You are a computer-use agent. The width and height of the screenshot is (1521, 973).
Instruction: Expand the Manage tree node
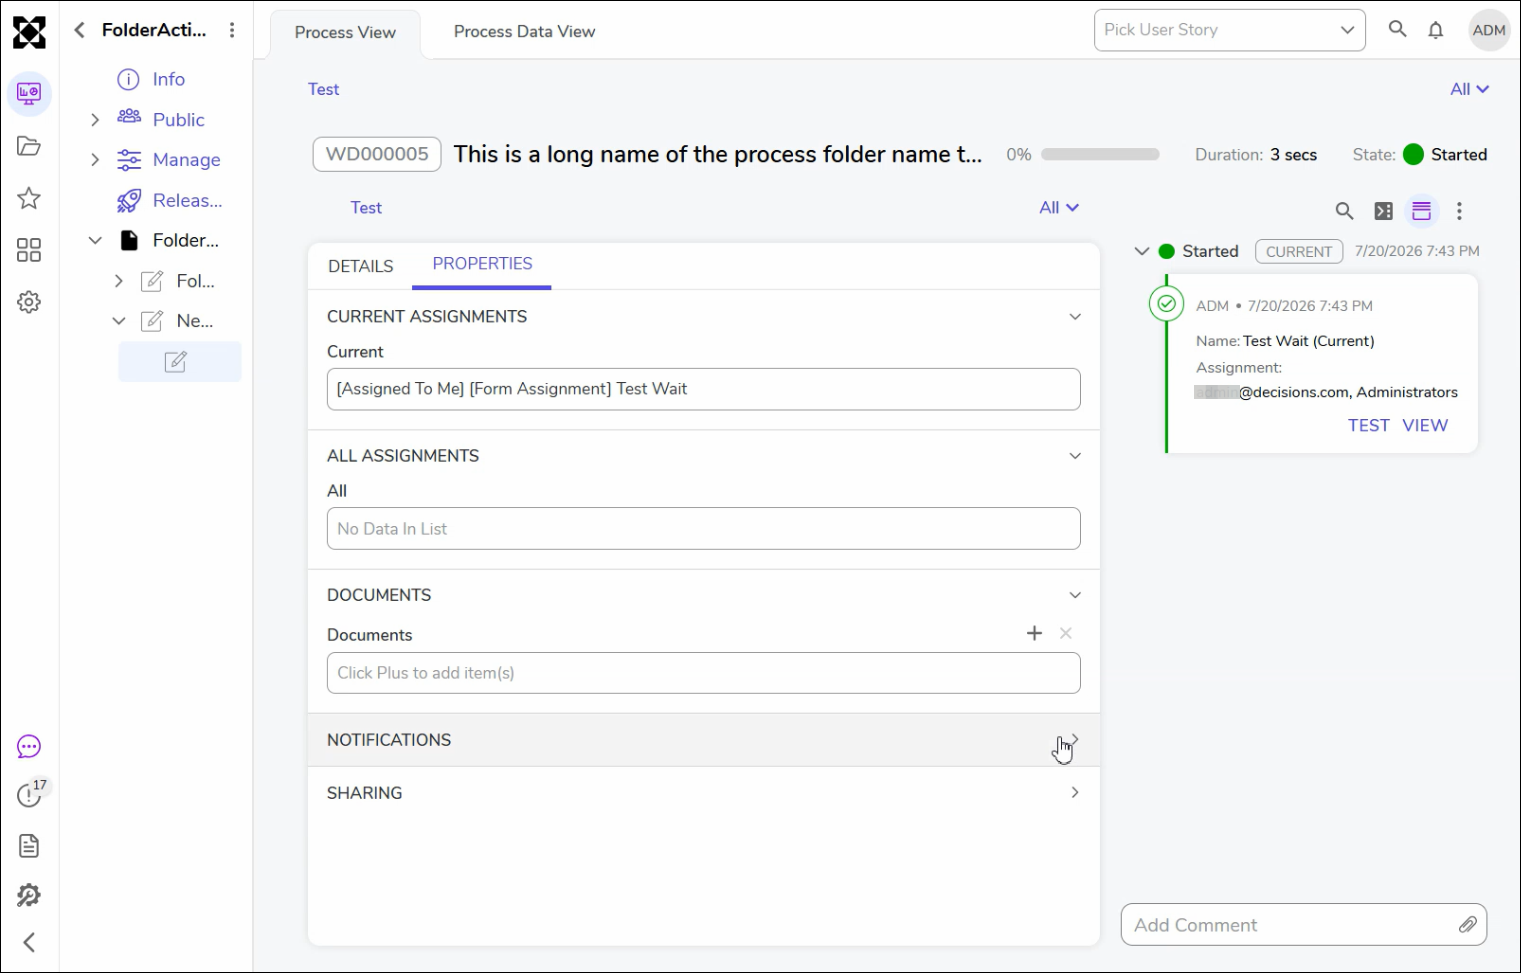[95, 160]
